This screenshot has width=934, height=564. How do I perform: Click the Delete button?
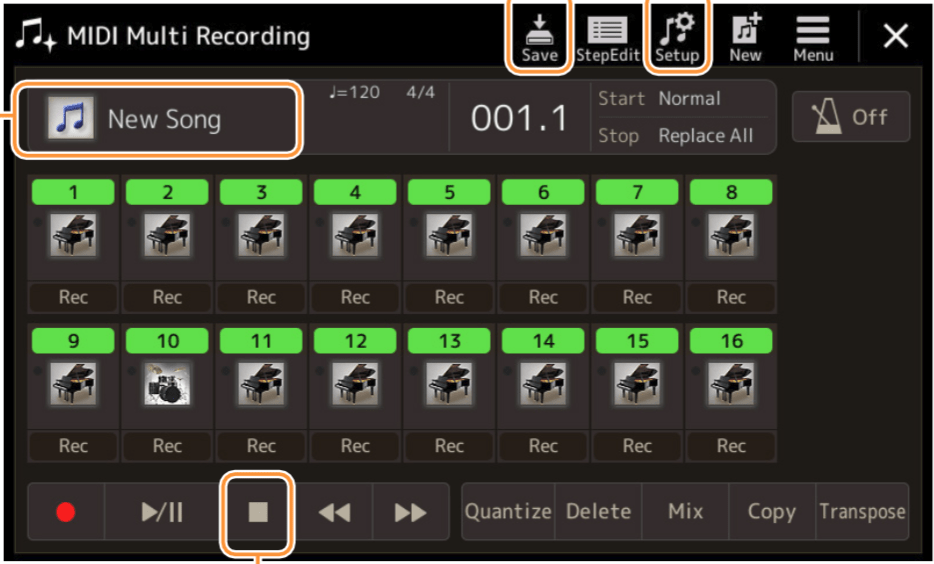598,511
